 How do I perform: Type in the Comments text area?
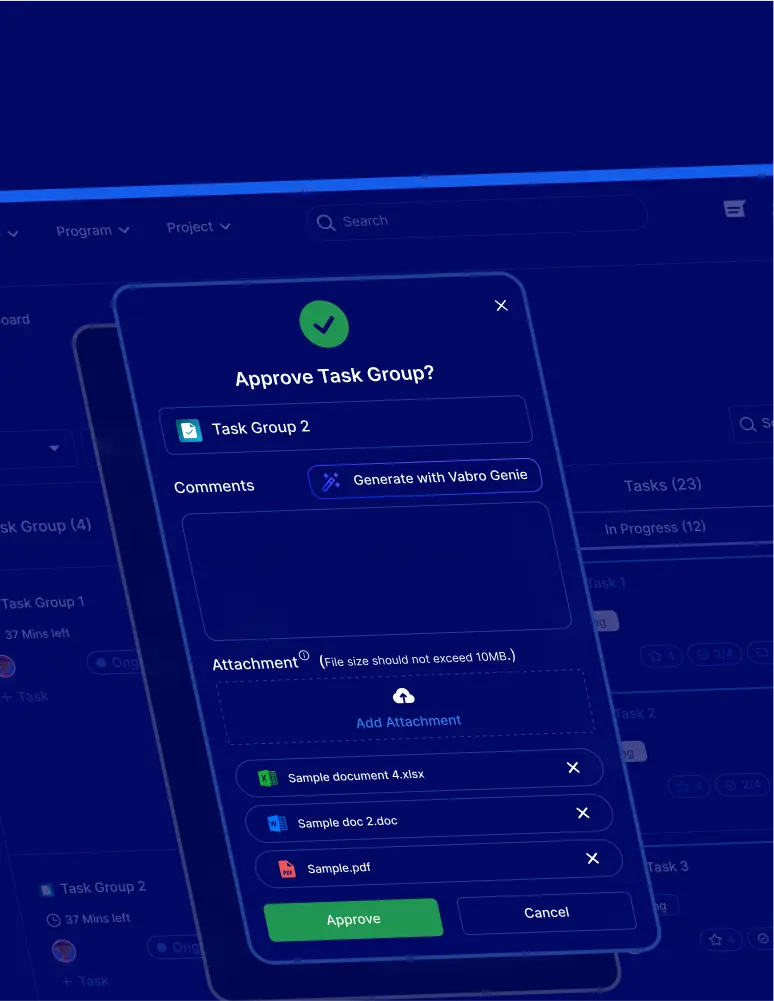[375, 570]
